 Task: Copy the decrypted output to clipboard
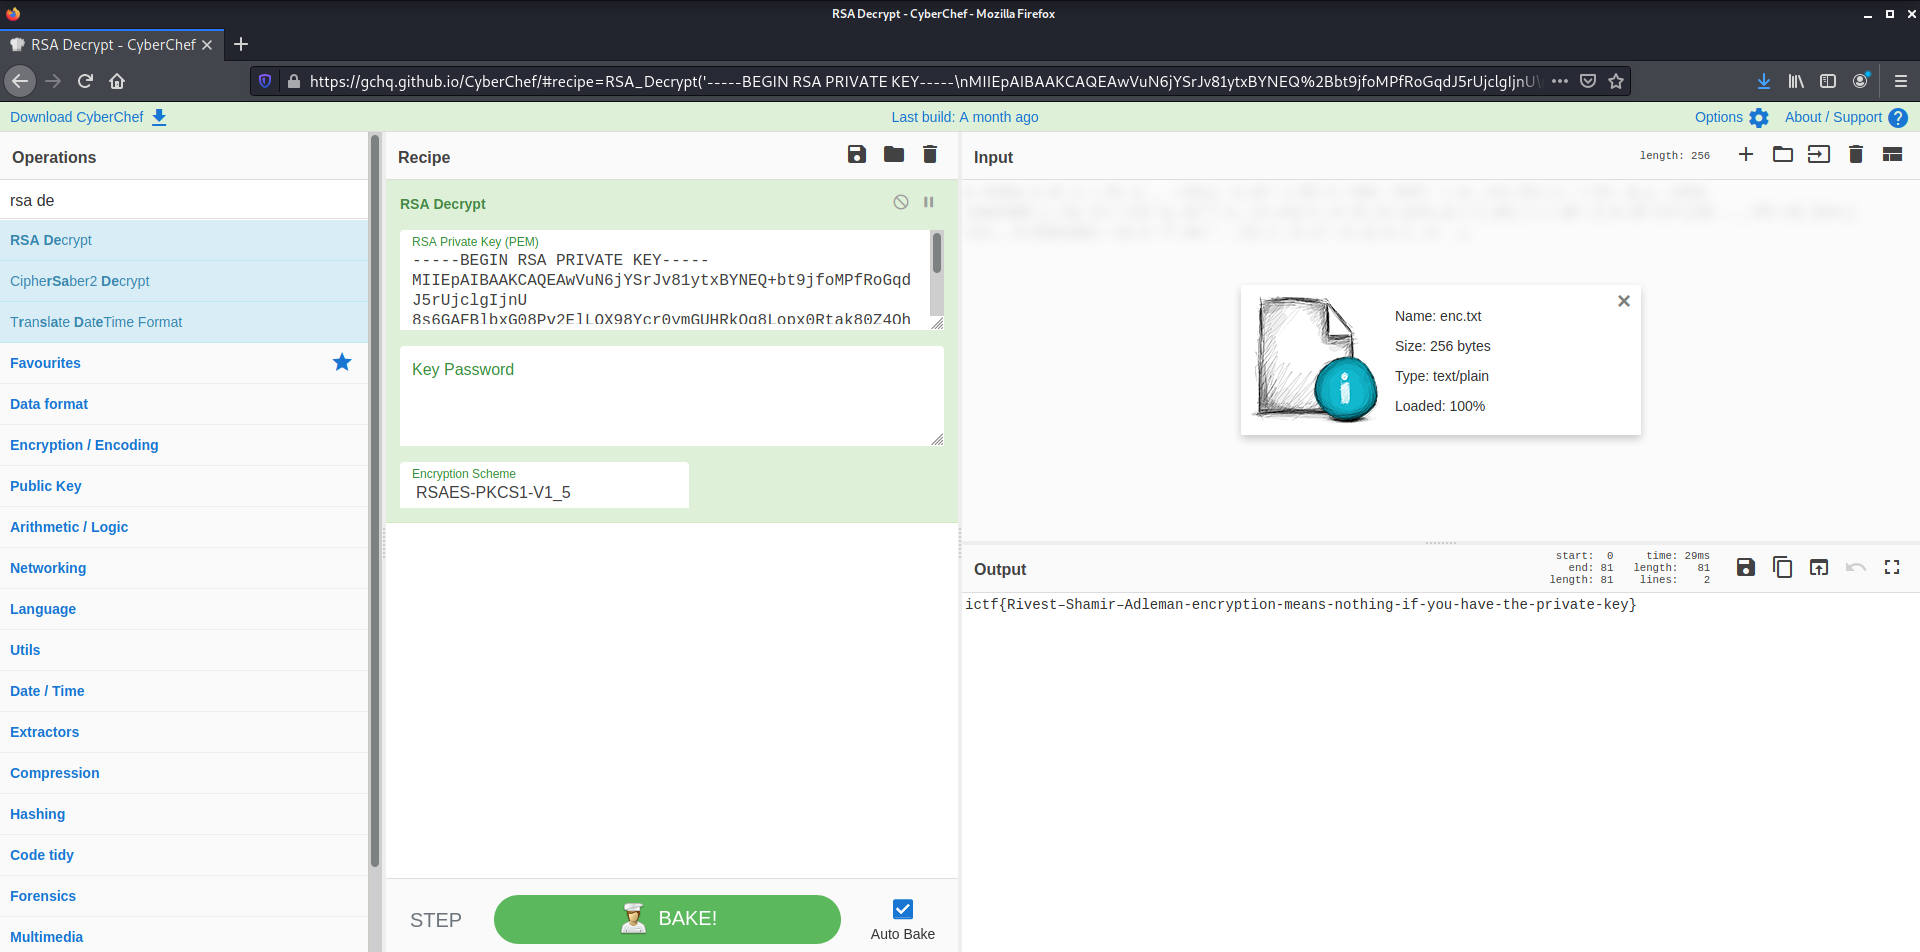point(1783,567)
